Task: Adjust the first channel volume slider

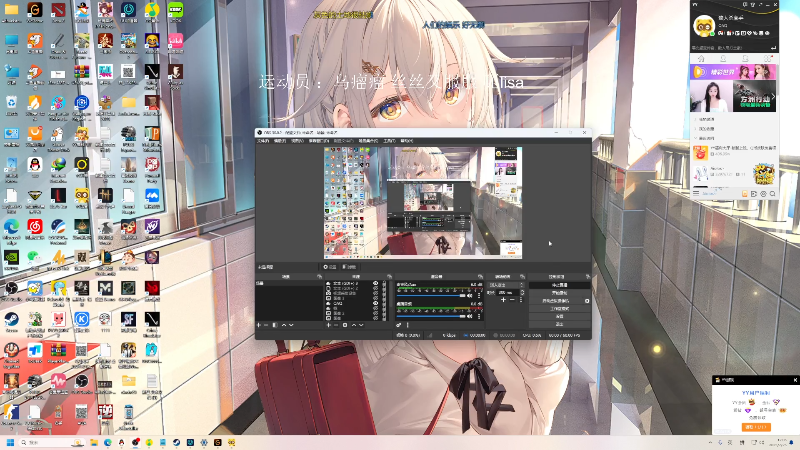Action: 431,295
